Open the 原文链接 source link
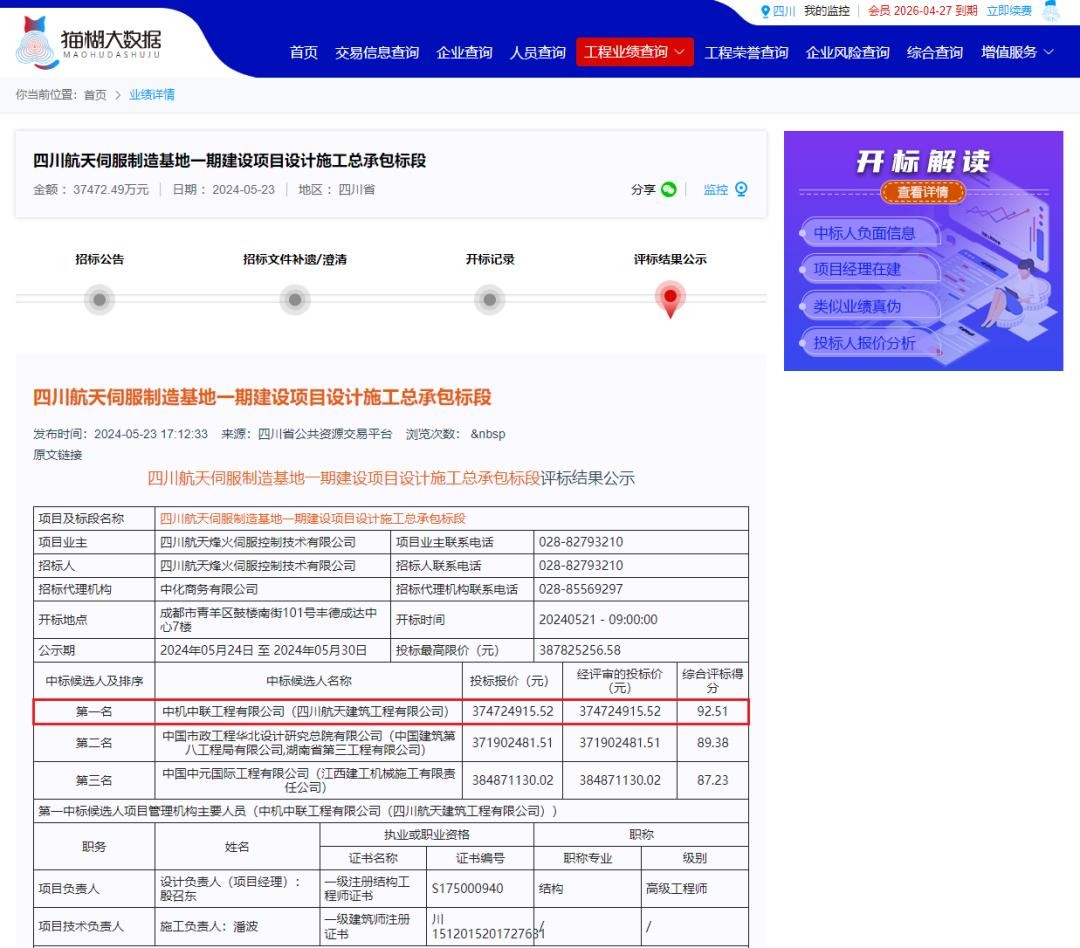The height and width of the screenshot is (948, 1080). pos(58,455)
